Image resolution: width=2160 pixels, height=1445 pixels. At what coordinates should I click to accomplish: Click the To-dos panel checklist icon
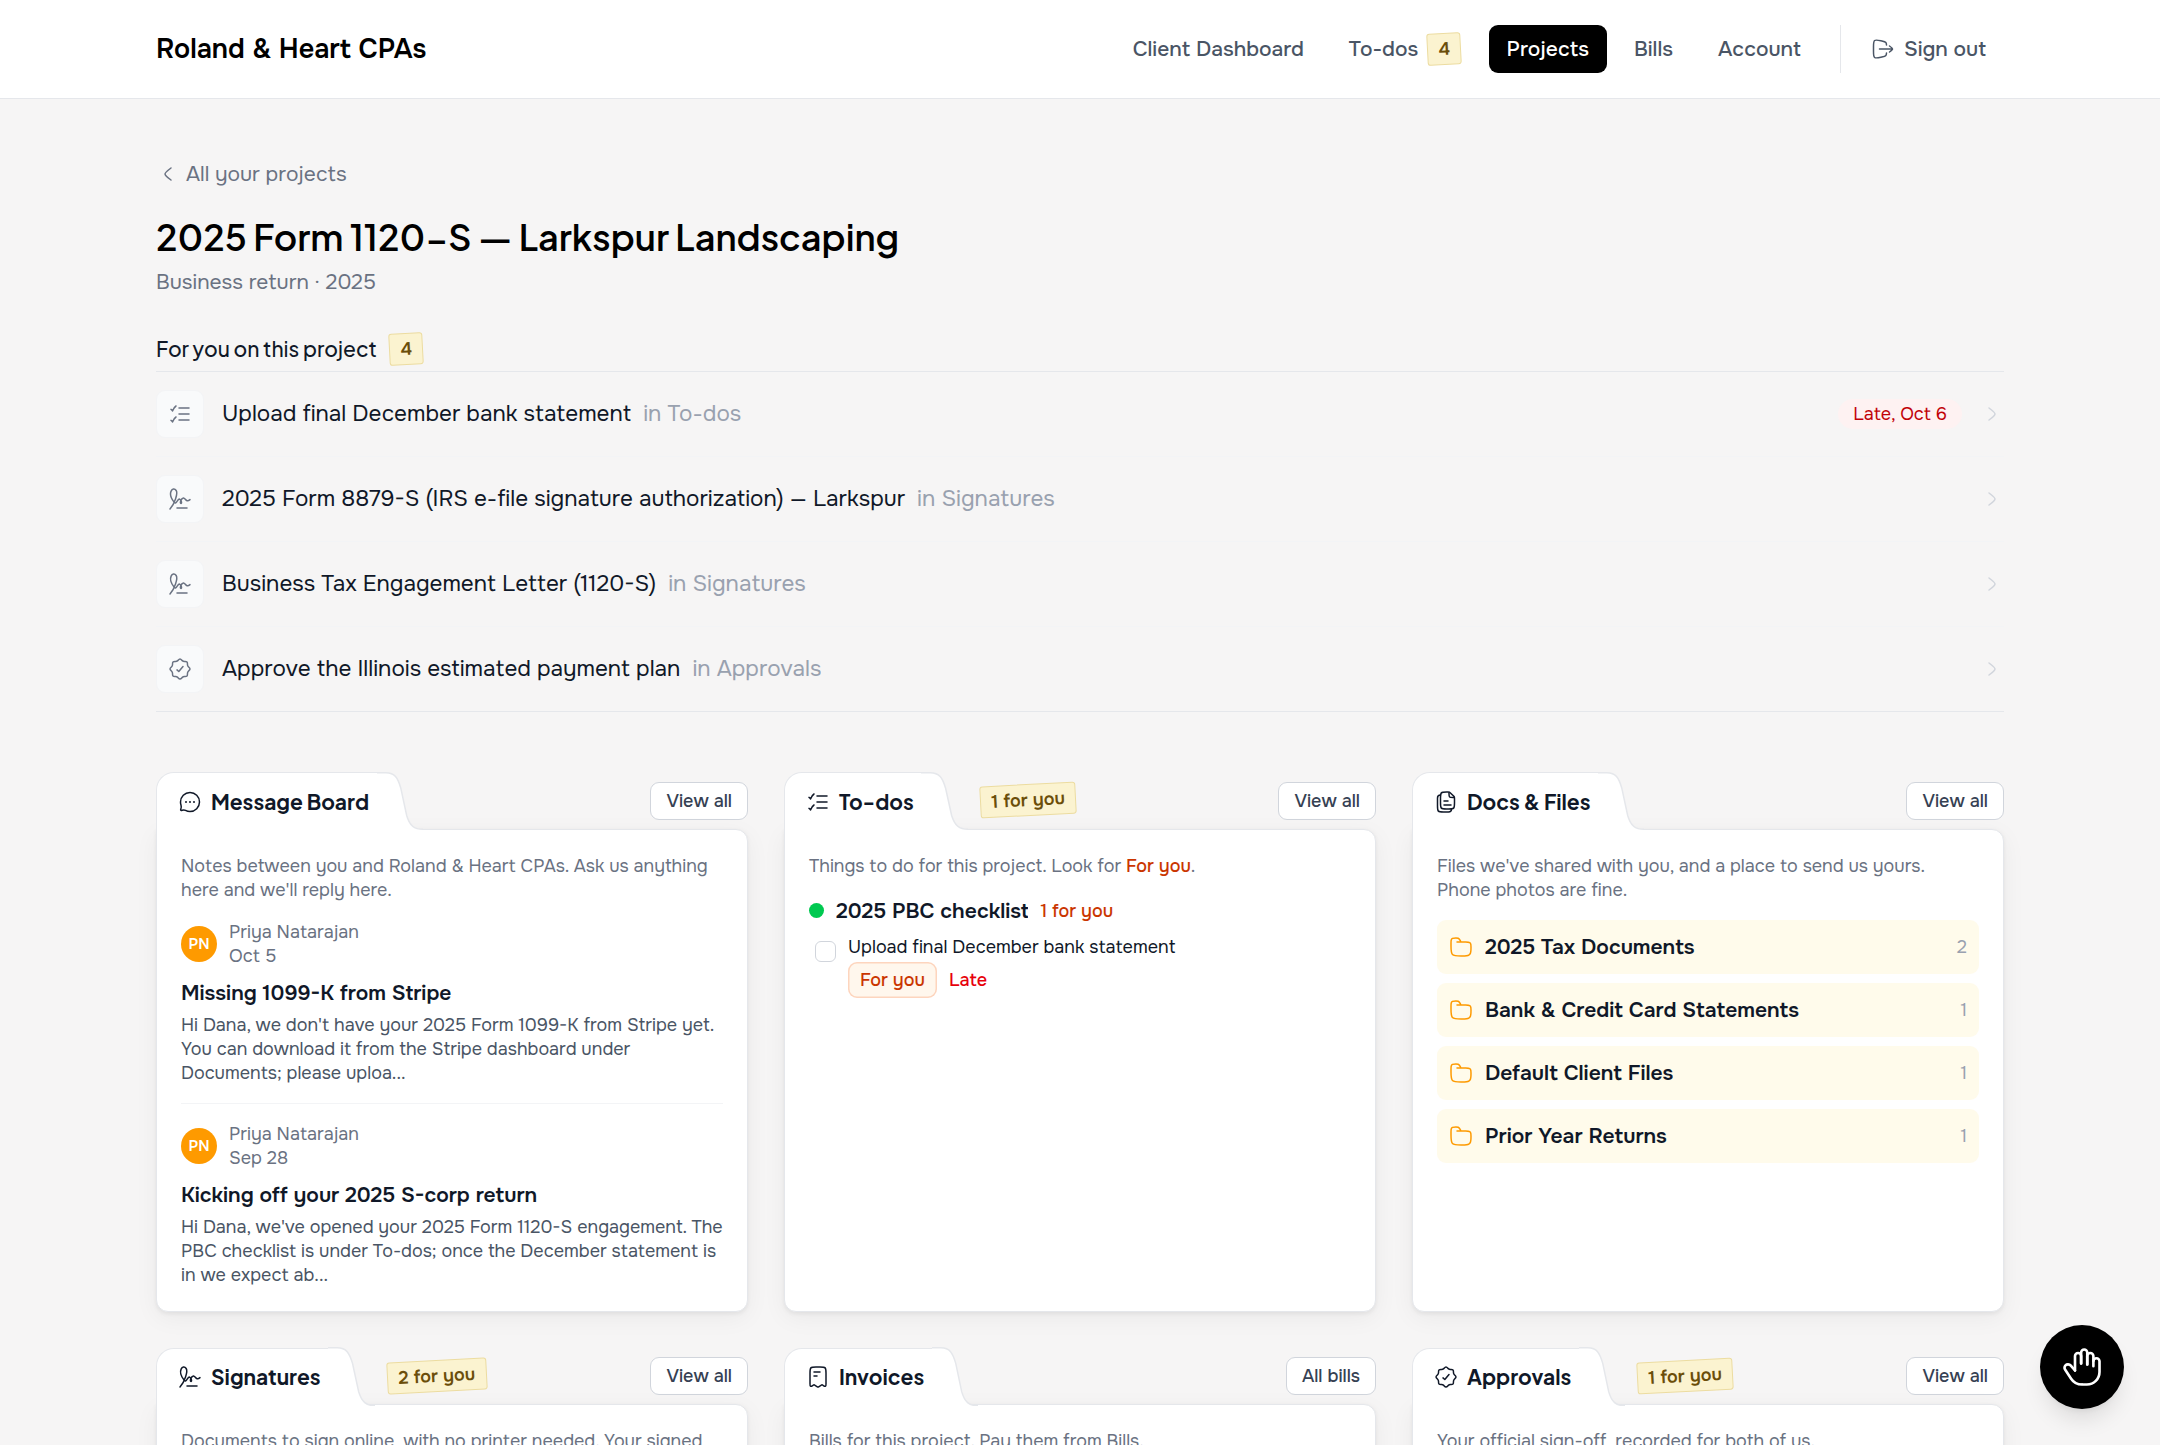(x=818, y=802)
